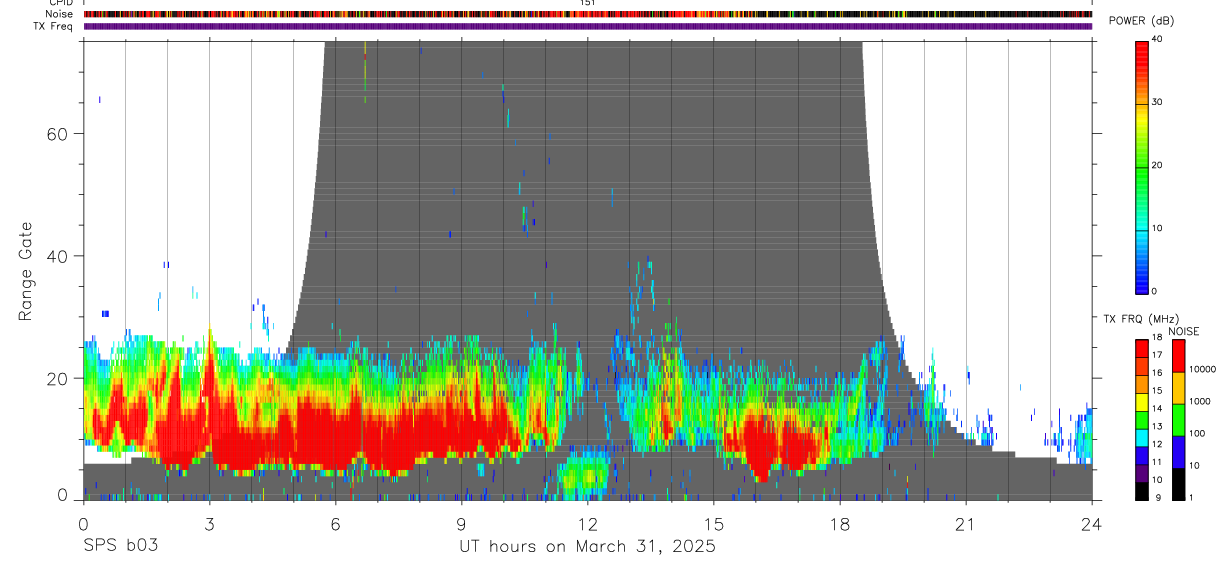Screen dimensions: 1228x567
Task: Pick the red top segment of TX FRQ legend
Action: point(1141,349)
